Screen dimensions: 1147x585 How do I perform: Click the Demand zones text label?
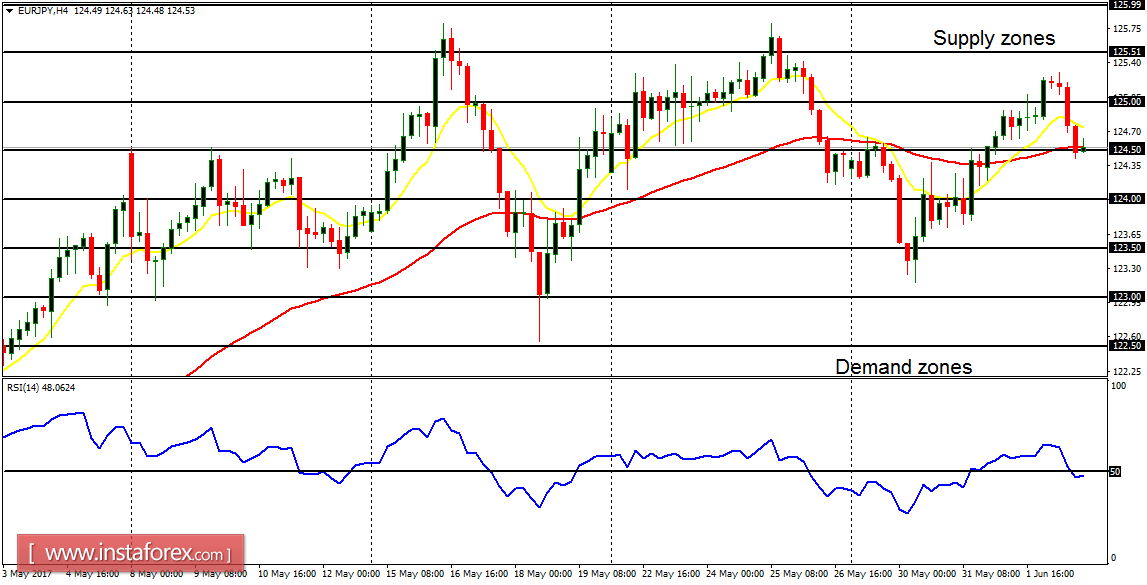pyautogui.click(x=903, y=367)
